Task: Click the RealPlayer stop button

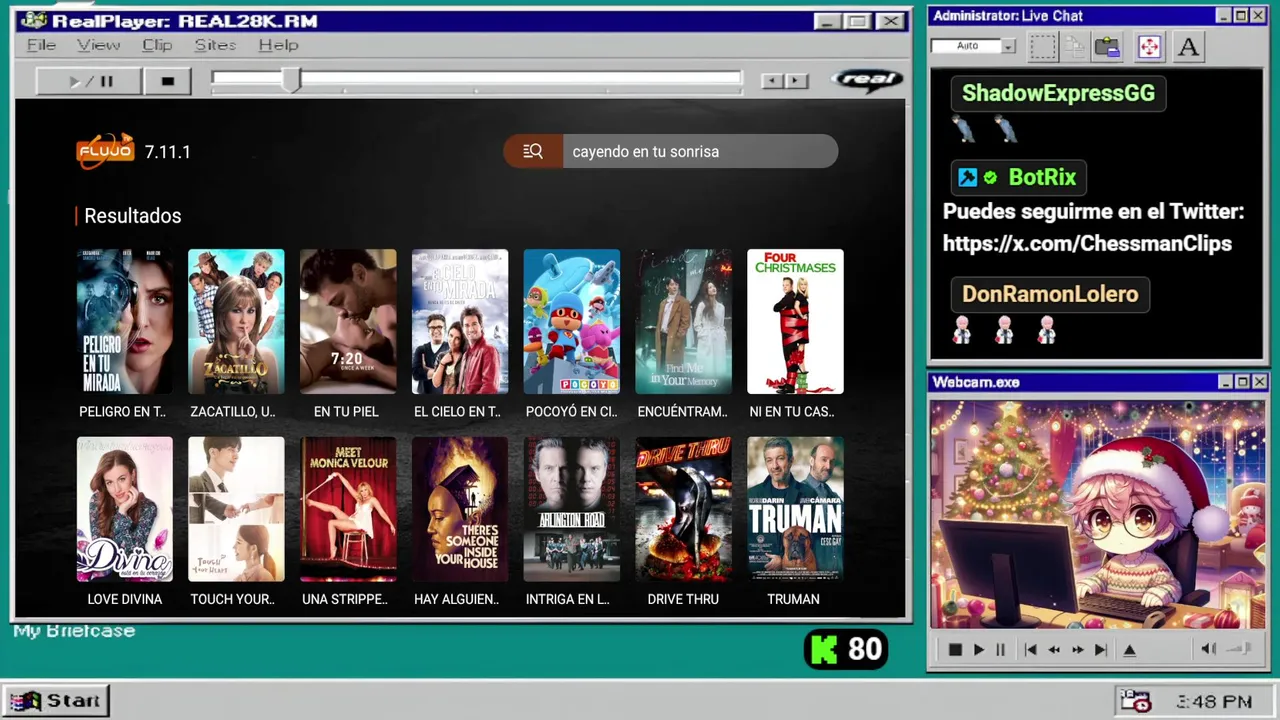Action: point(168,81)
